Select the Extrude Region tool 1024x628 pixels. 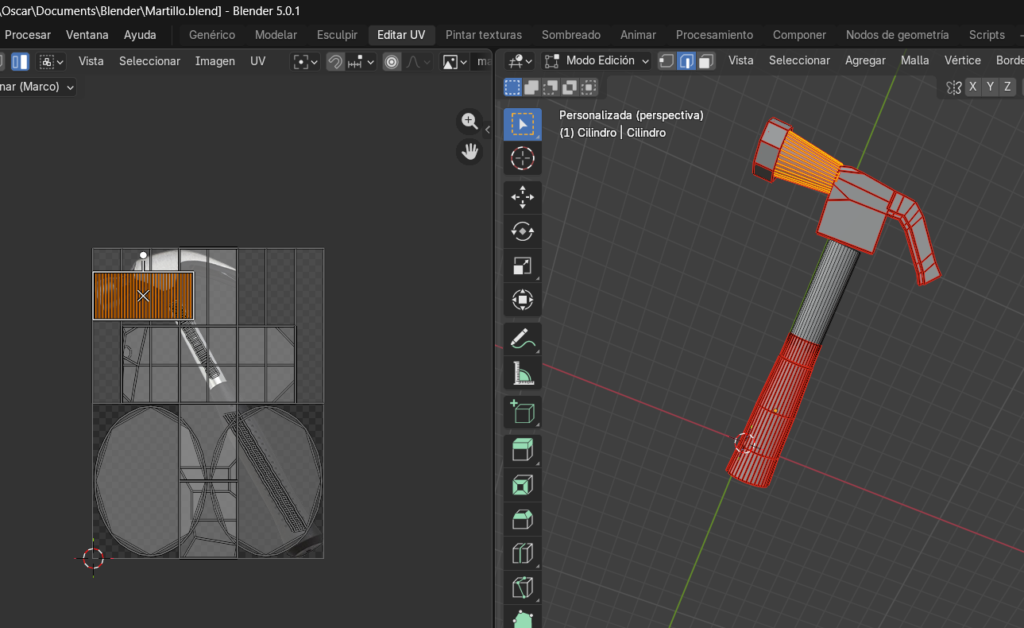(522, 450)
